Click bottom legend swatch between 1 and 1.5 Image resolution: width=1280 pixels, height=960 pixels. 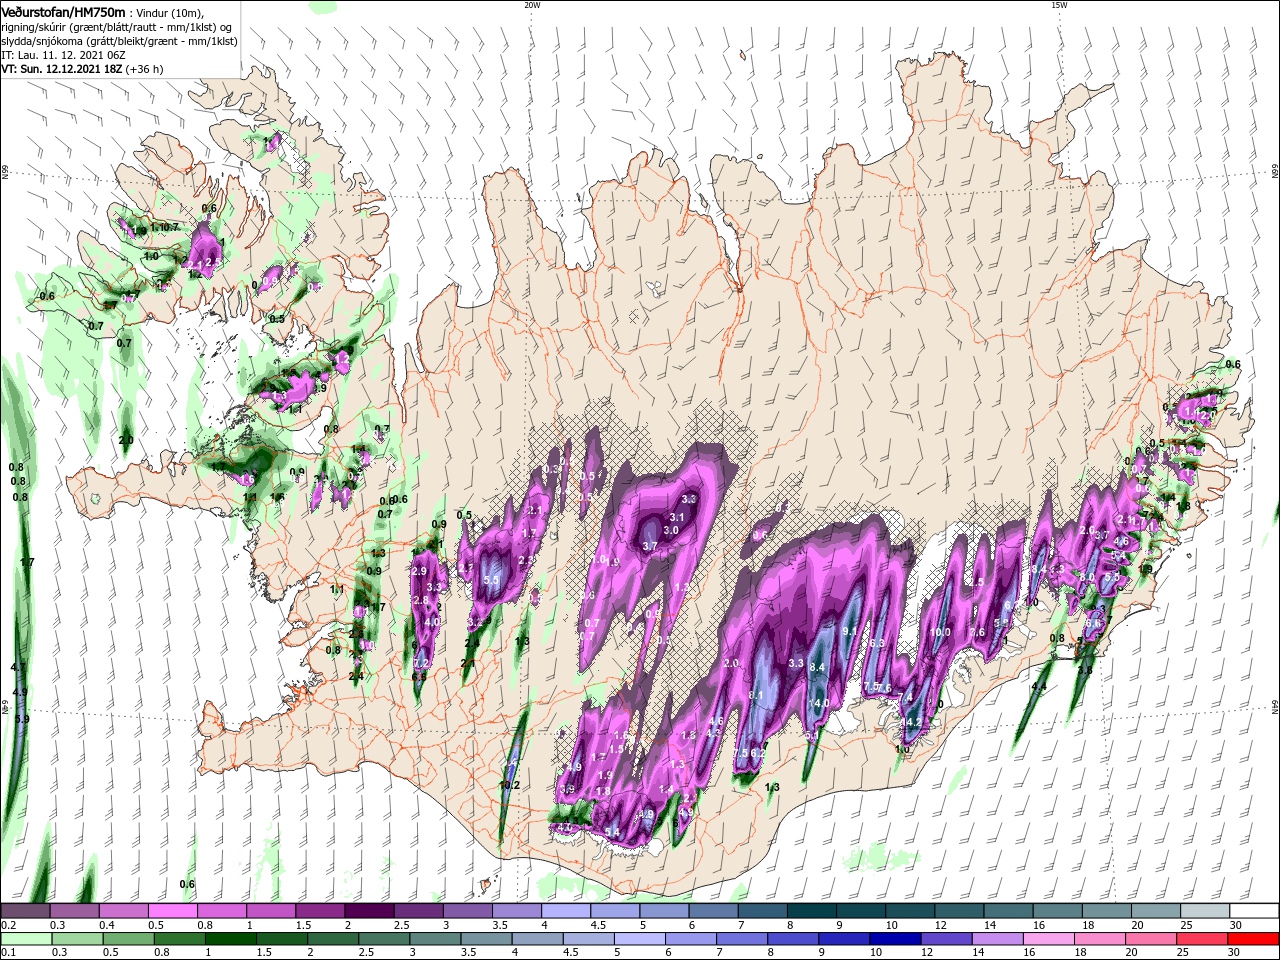(231, 939)
